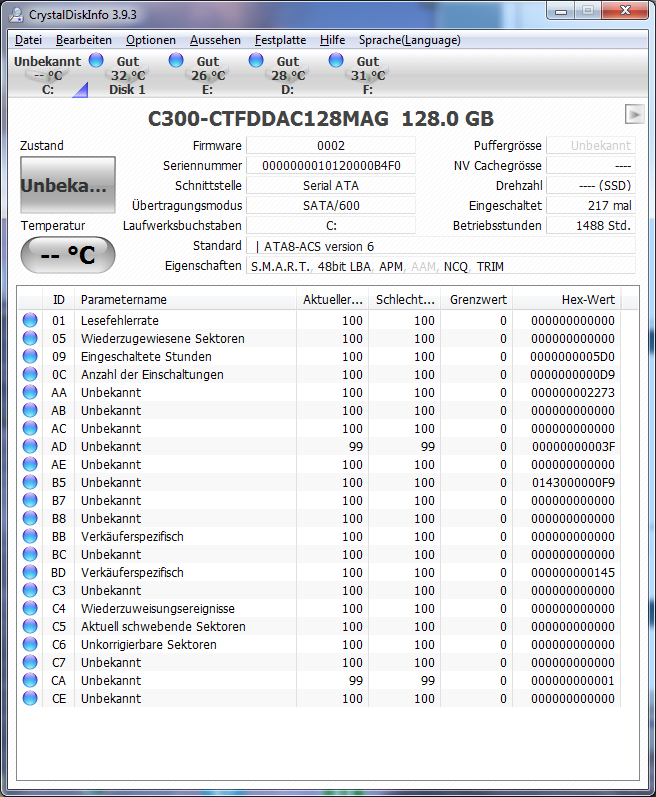Click status orb for Anzahl der Einschaltungen

coord(30,374)
